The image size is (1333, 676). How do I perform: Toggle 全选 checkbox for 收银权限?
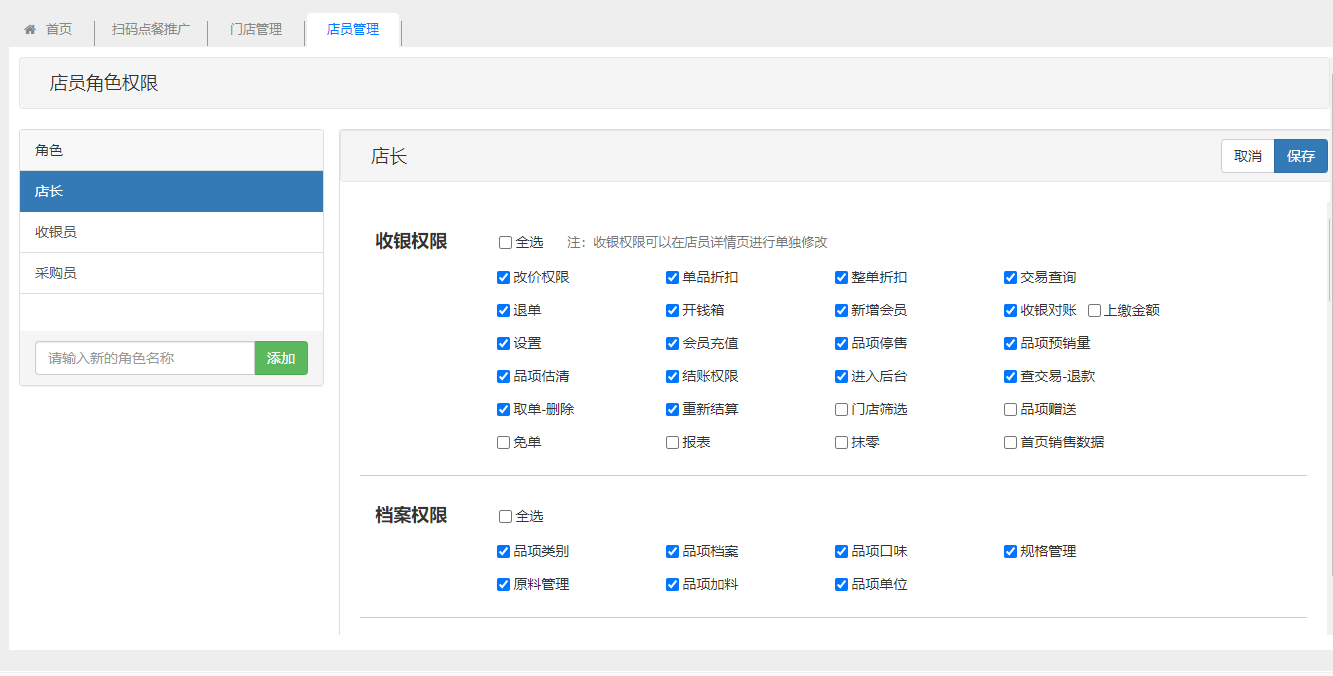click(505, 243)
